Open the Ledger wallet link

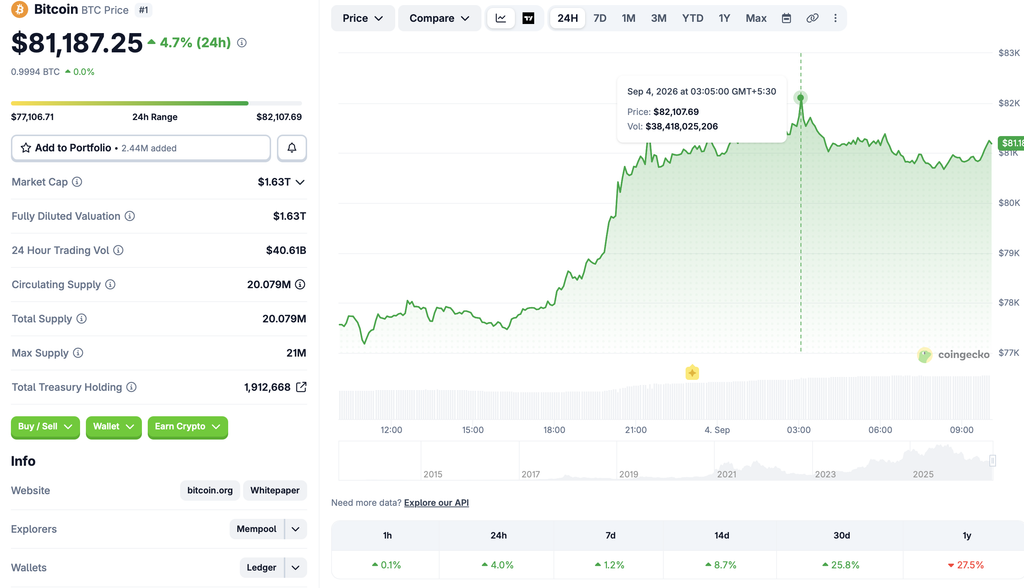[x=261, y=568]
